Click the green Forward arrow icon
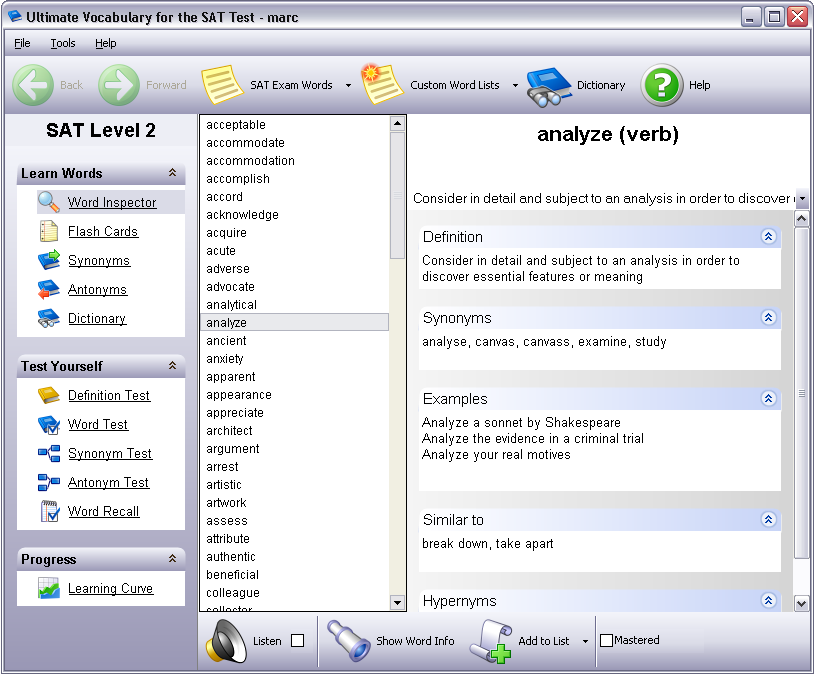815x674 pixels. point(119,85)
